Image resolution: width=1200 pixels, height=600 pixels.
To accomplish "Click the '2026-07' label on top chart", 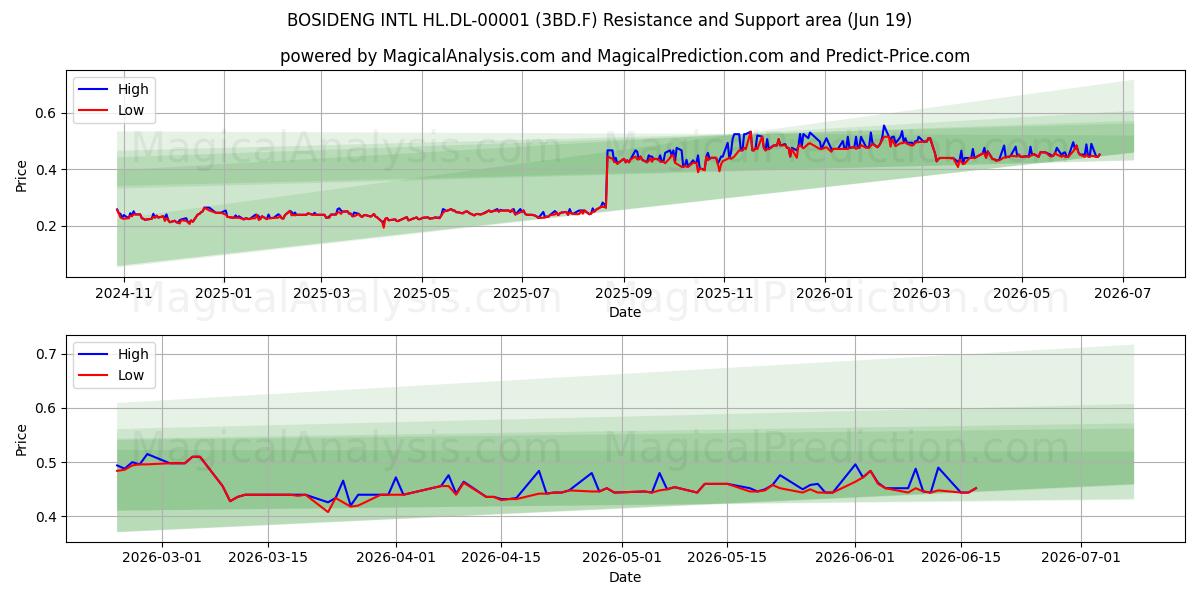I will (1122, 294).
